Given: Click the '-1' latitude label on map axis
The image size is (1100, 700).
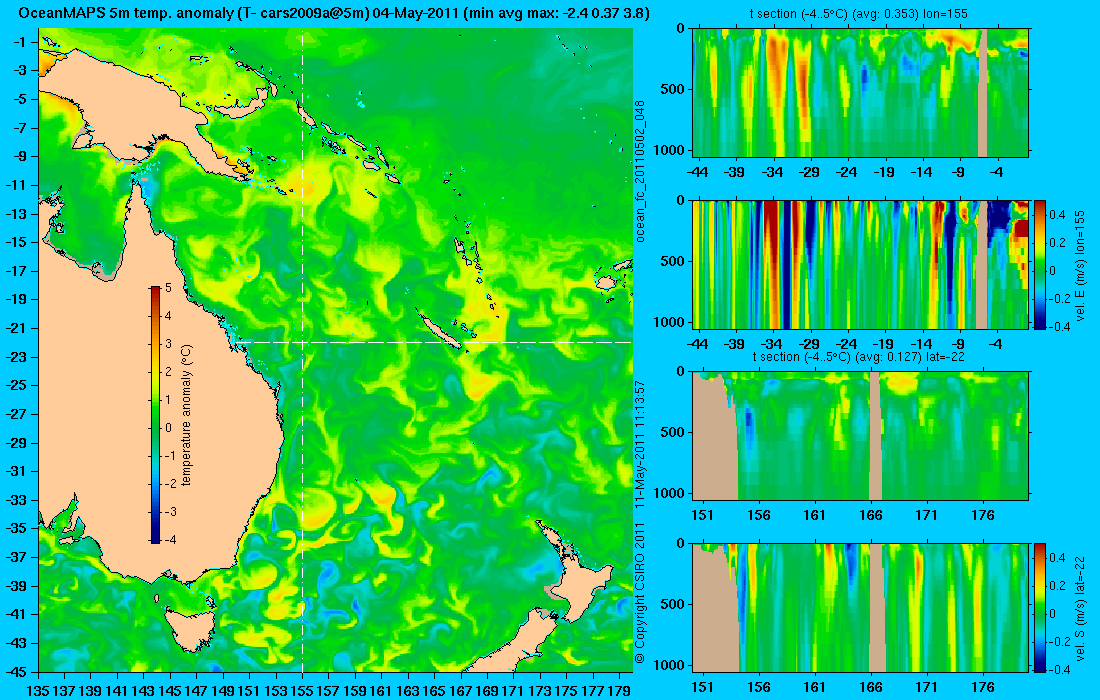Looking at the screenshot, I should [x=21, y=41].
